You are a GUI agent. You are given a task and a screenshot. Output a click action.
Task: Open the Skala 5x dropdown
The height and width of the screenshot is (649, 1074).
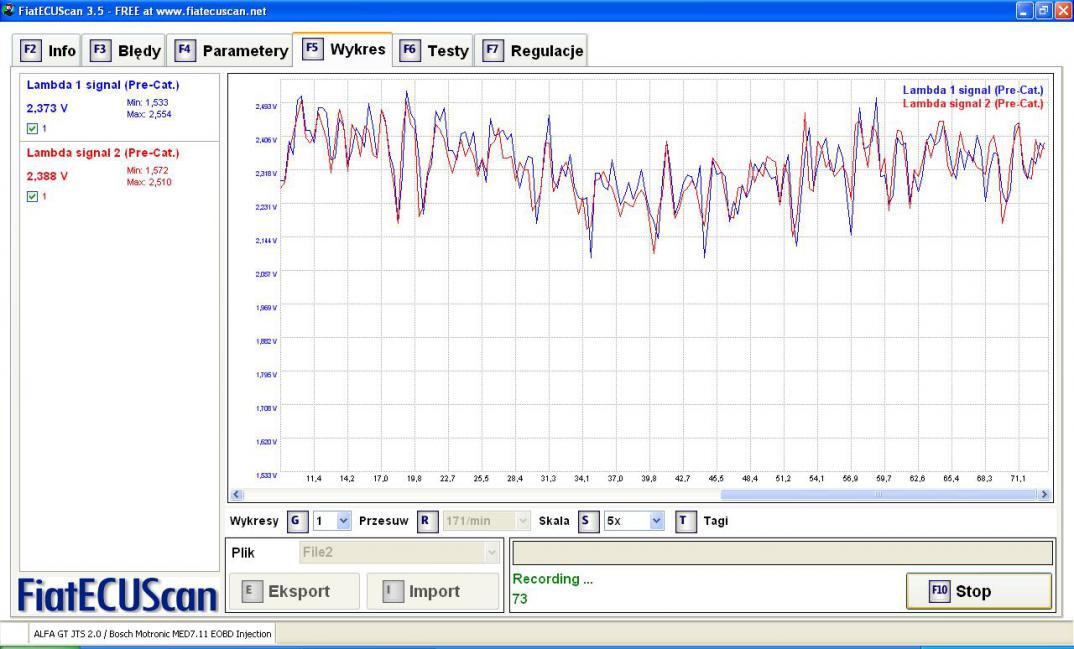click(x=656, y=521)
